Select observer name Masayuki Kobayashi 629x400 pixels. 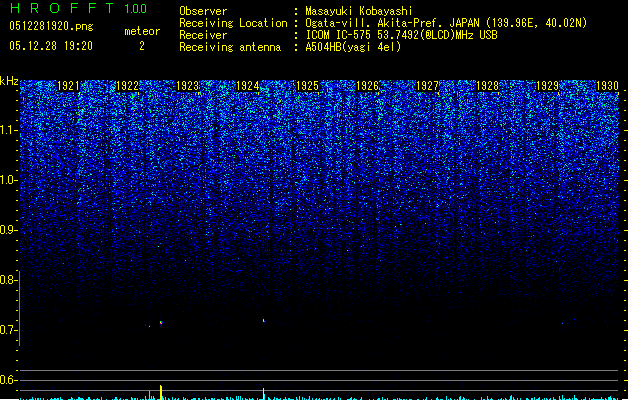[x=359, y=11]
